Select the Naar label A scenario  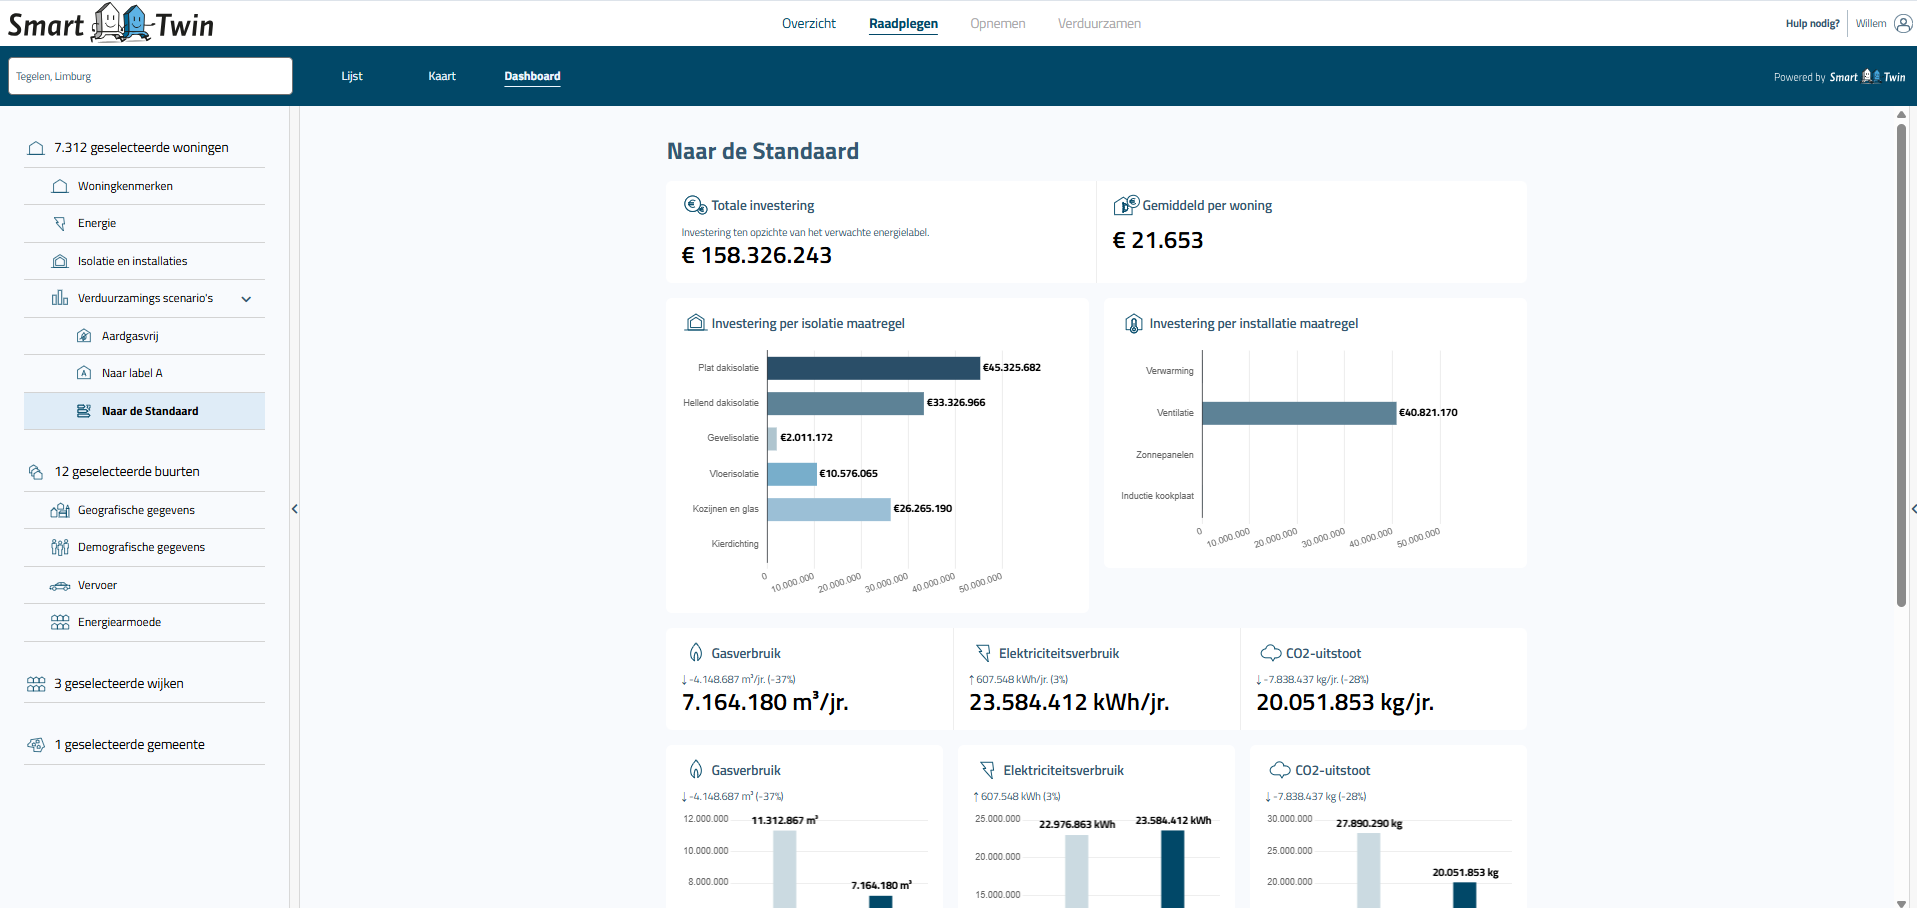(132, 373)
